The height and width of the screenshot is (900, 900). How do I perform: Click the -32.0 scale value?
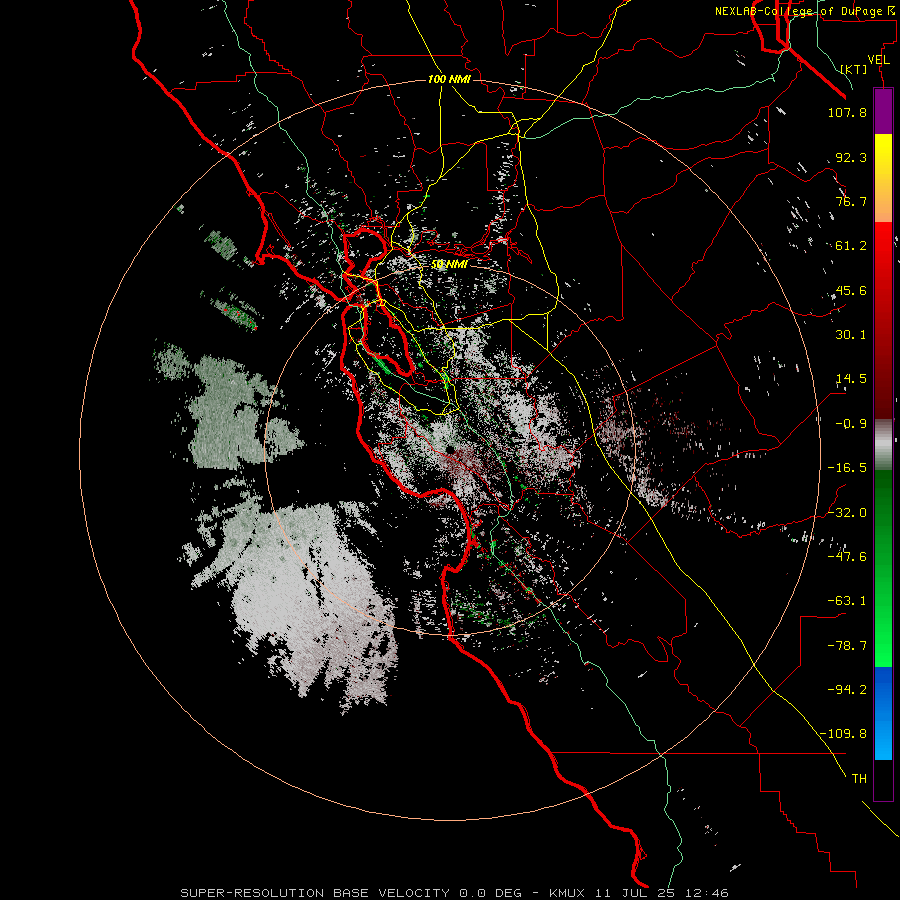coord(847,512)
